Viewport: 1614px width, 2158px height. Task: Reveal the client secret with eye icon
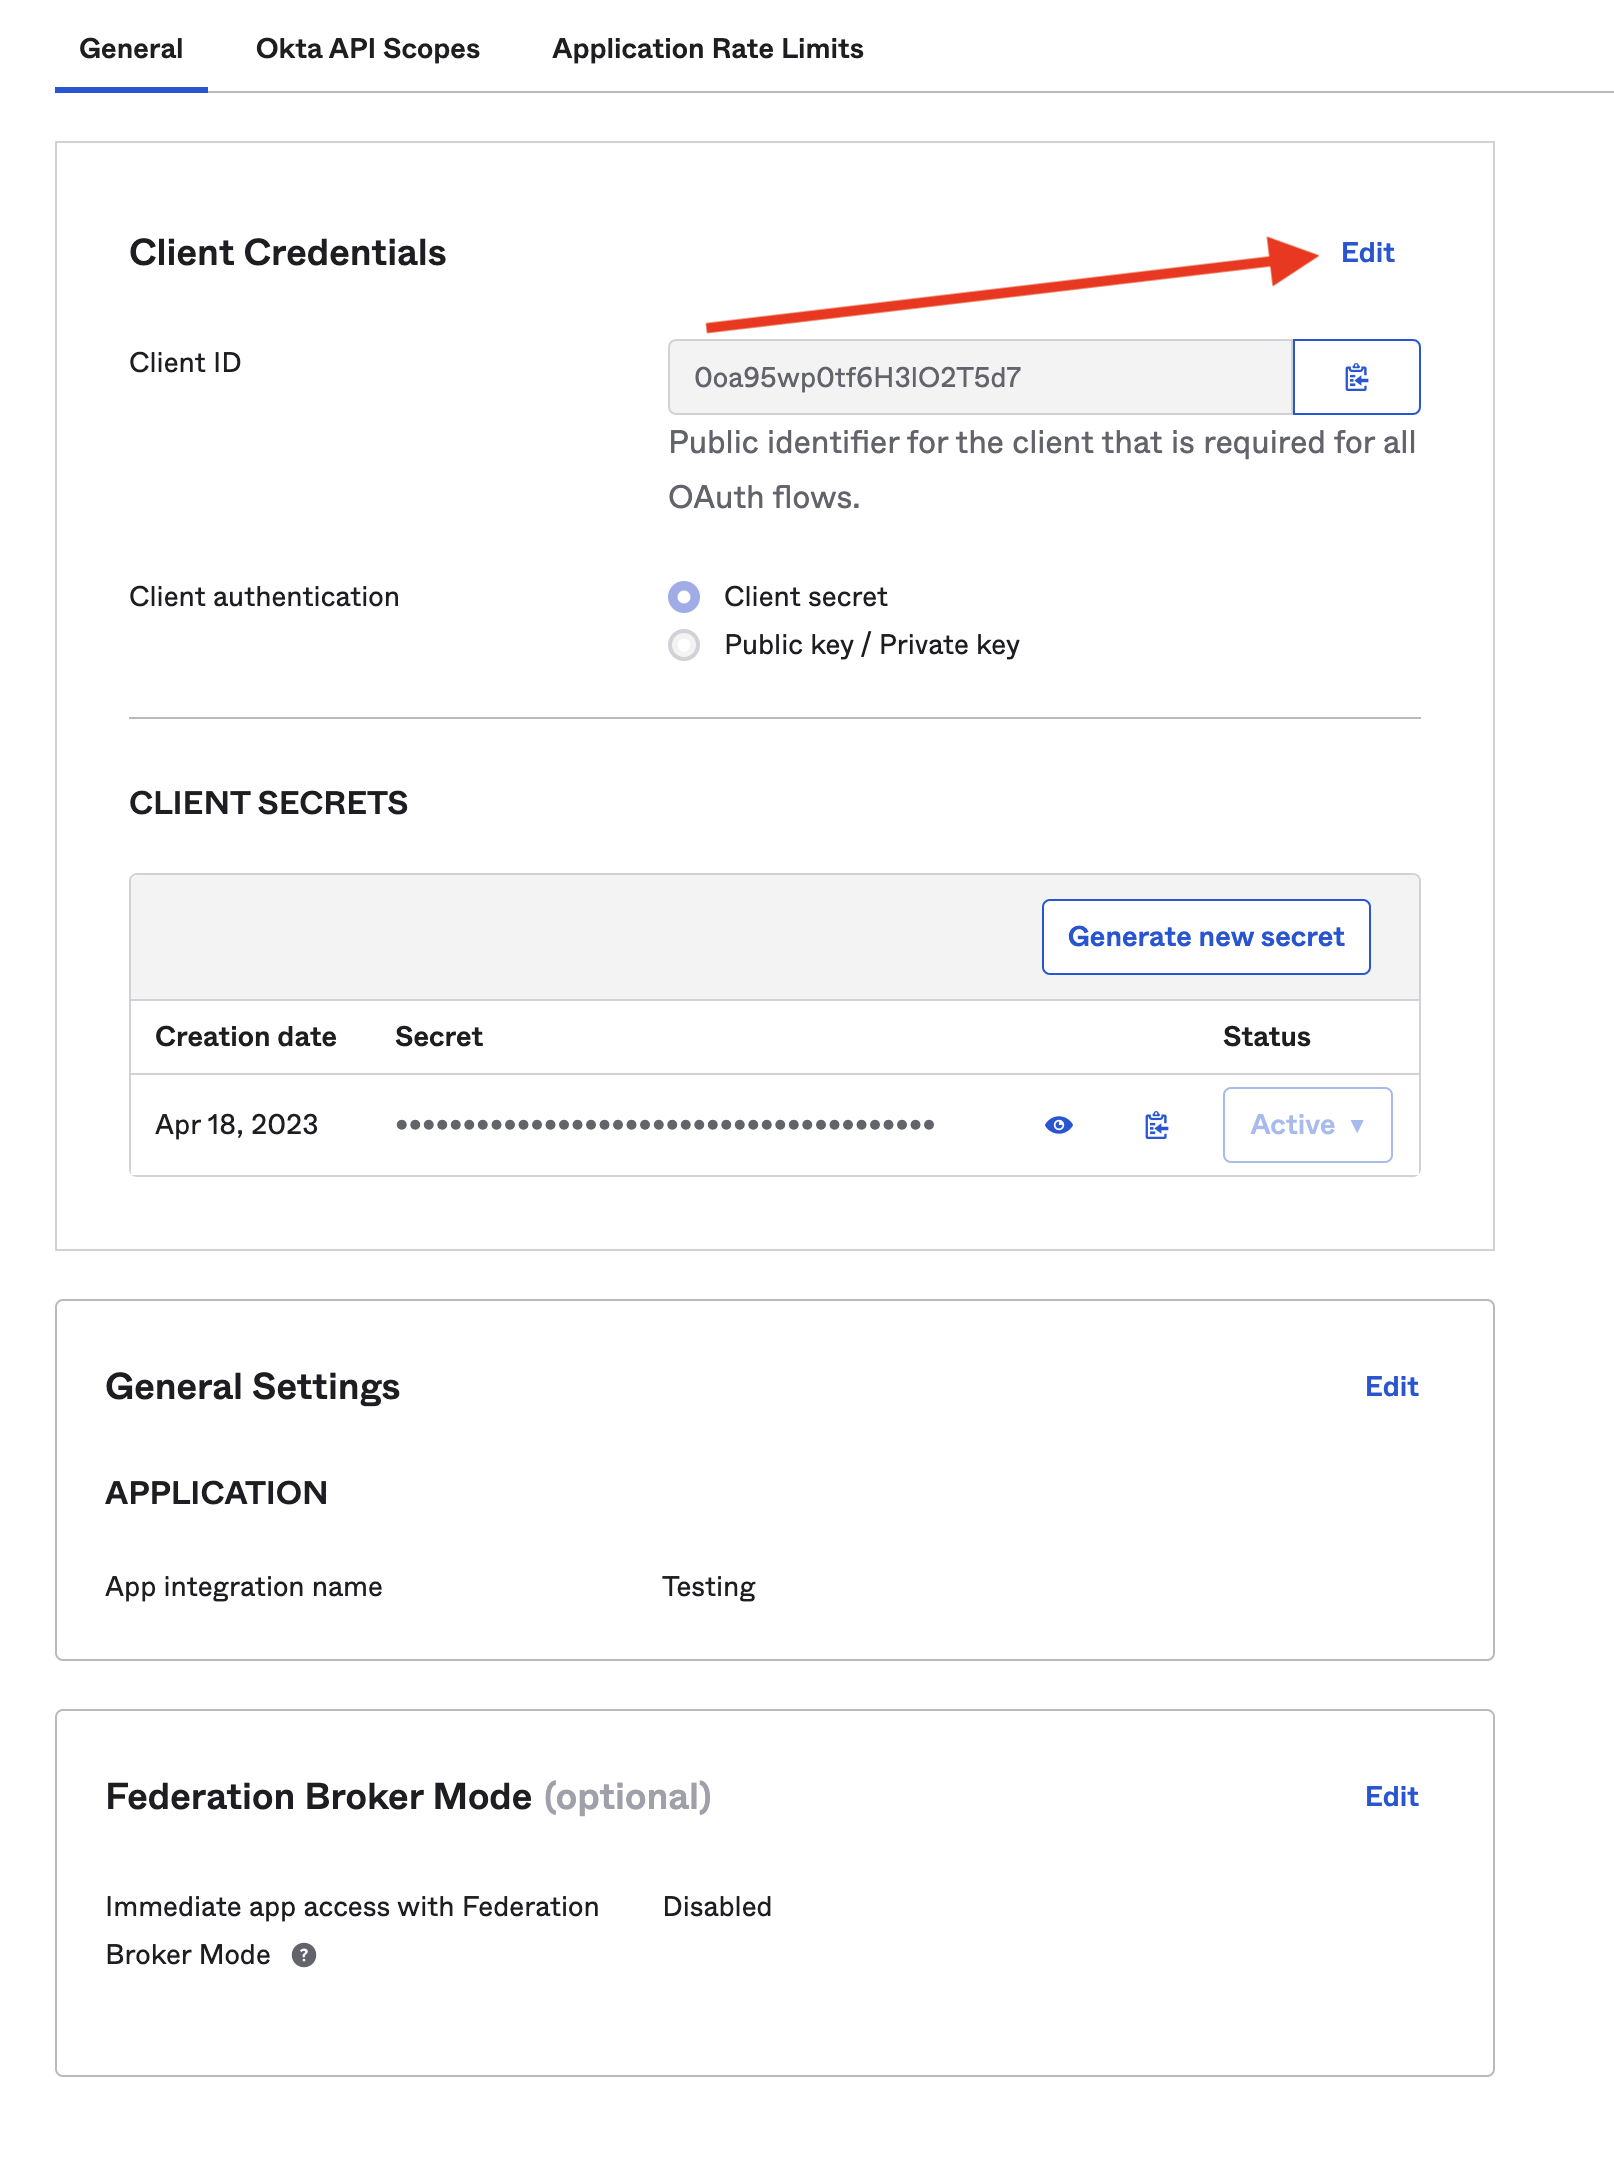coord(1058,1125)
